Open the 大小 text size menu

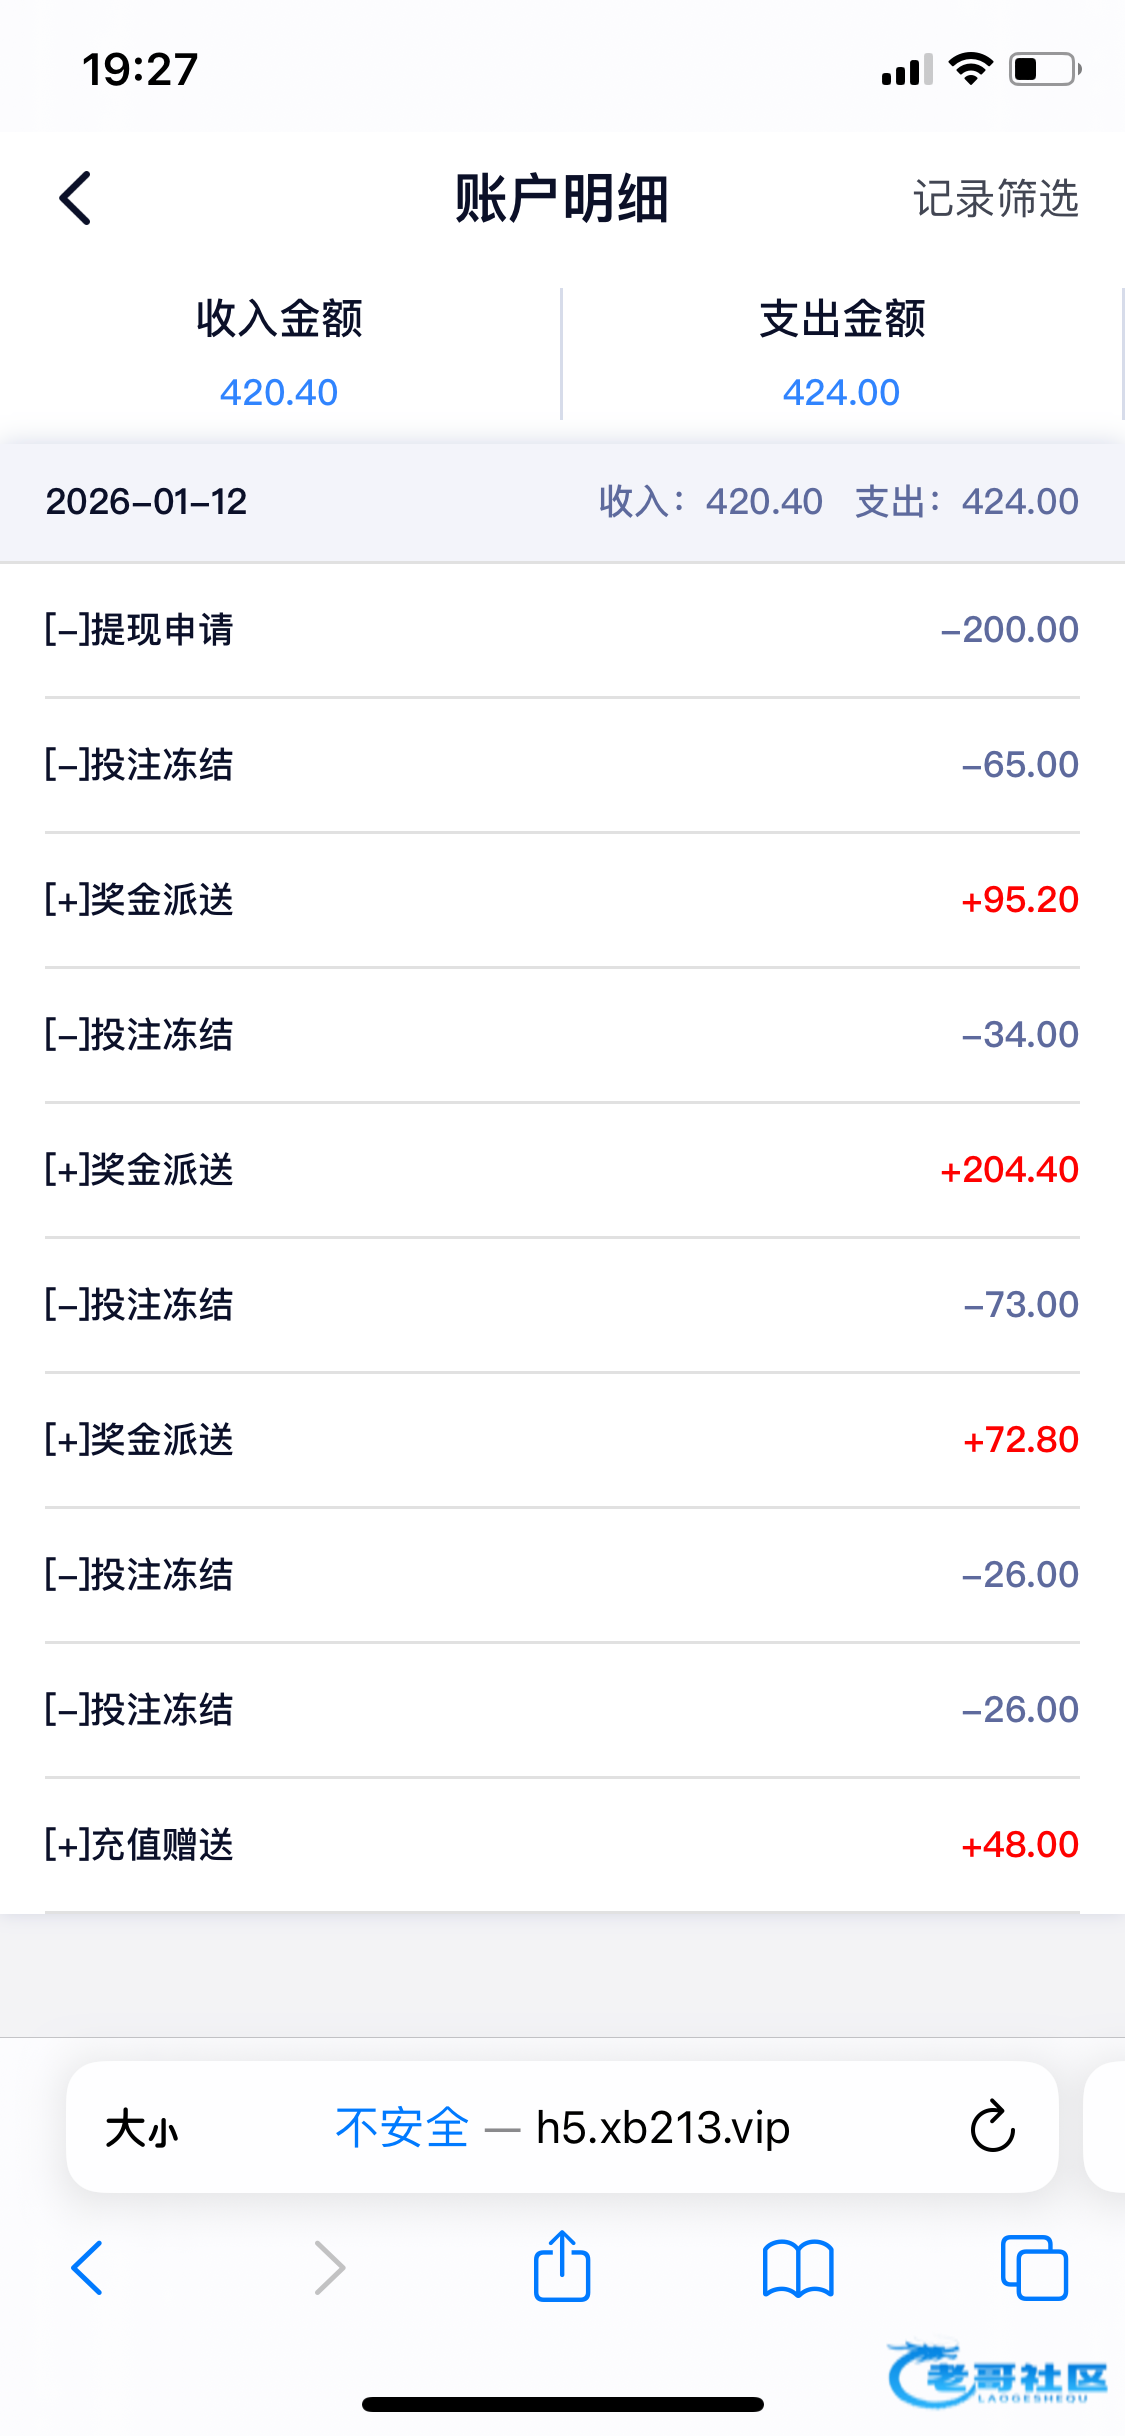(x=142, y=2128)
